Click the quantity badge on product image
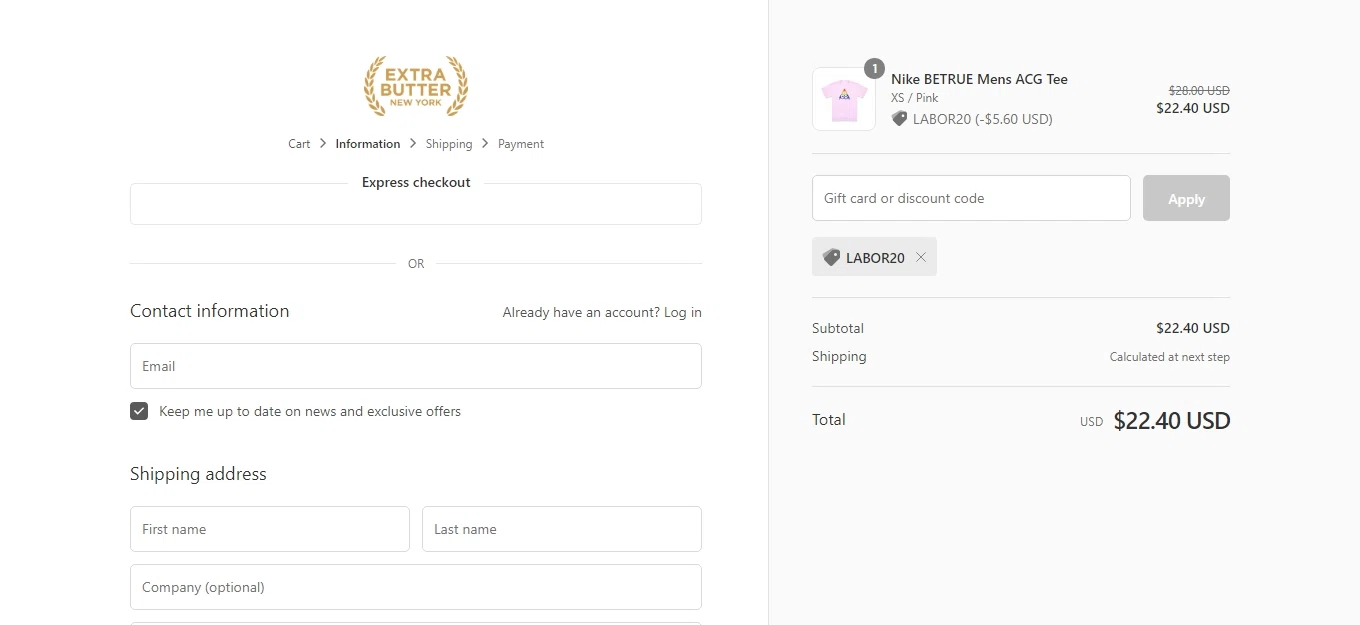Viewport: 1360px width, 625px height. [x=874, y=69]
